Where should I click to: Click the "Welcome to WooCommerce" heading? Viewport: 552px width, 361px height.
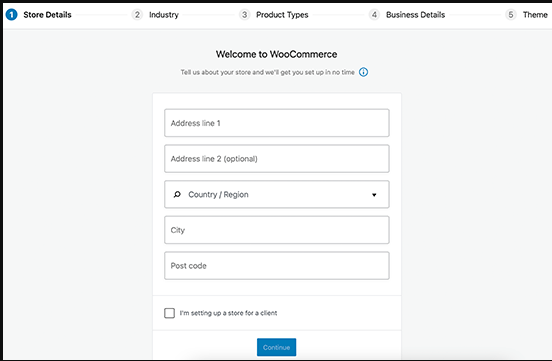[x=276, y=54]
